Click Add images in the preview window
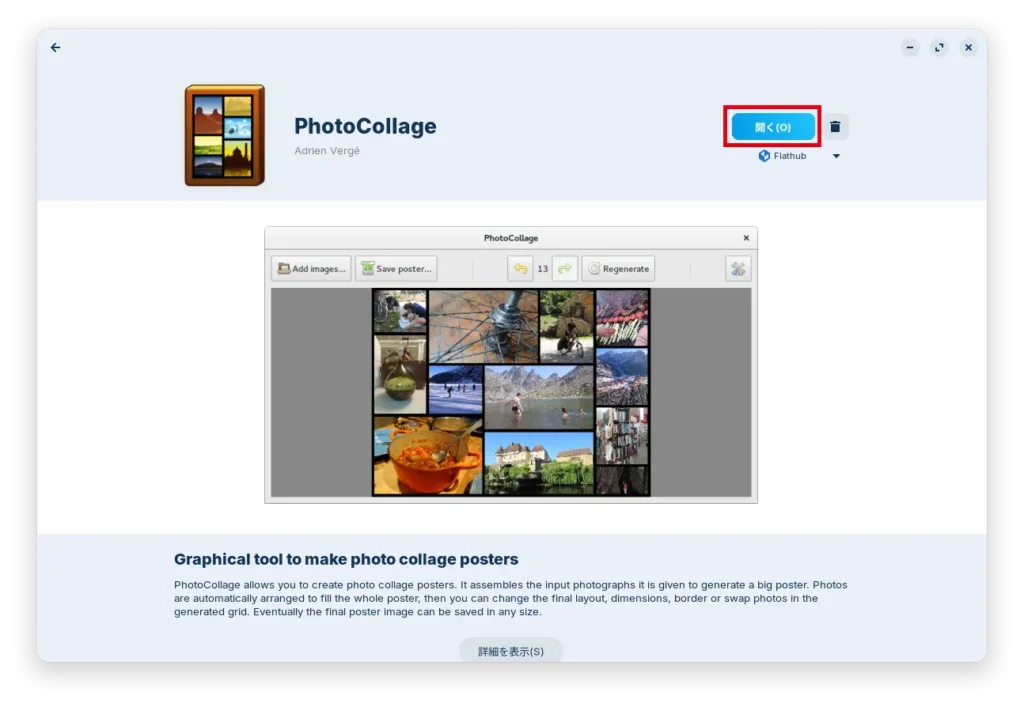Image resolution: width=1024 pixels, height=707 pixels. [310, 268]
